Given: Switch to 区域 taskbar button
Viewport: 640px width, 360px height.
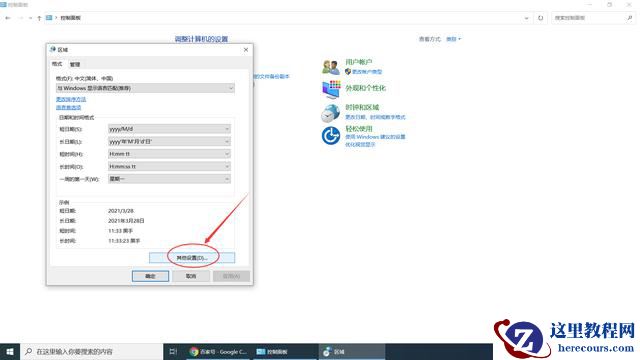Looking at the screenshot, I should [x=352, y=351].
